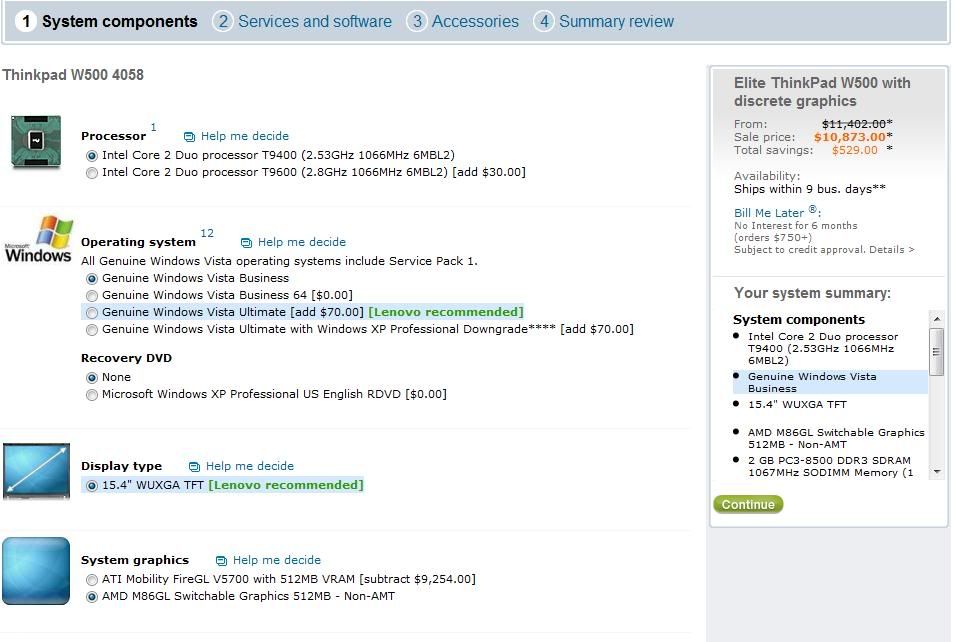Open operating system footnote 12
Screen dimensions: 960x642
point(207,233)
